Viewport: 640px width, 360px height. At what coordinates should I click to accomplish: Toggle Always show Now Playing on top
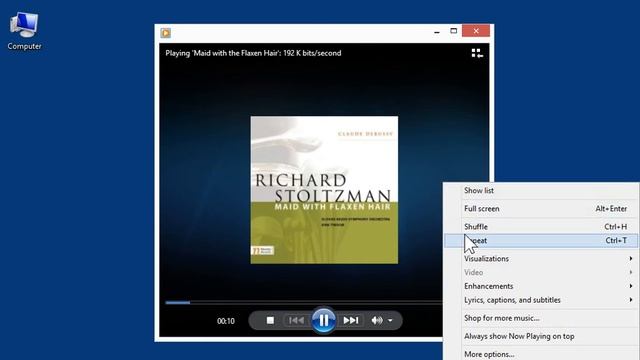click(541, 336)
